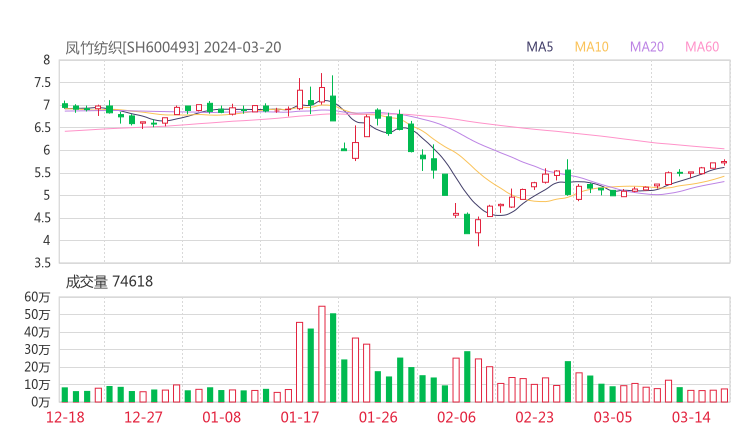Jump to the 01-17 date marker
The image size is (740, 440).
coord(300,417)
